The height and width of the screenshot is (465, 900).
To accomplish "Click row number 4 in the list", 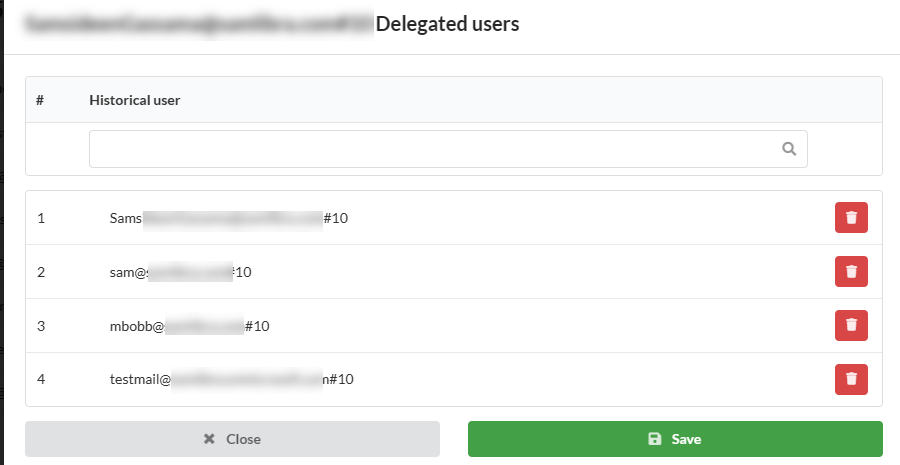I will click(41, 379).
